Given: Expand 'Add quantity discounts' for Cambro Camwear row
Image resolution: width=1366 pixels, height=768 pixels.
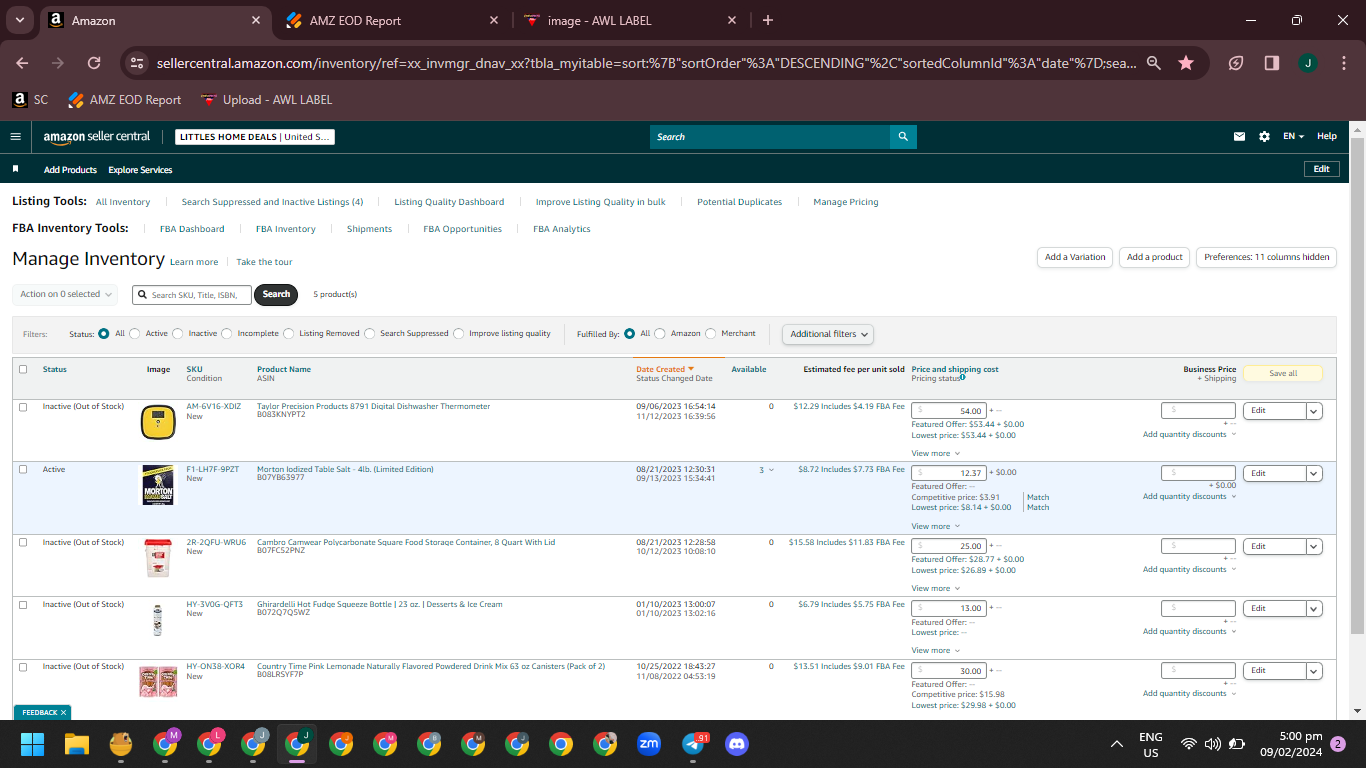Looking at the screenshot, I should [x=1190, y=569].
